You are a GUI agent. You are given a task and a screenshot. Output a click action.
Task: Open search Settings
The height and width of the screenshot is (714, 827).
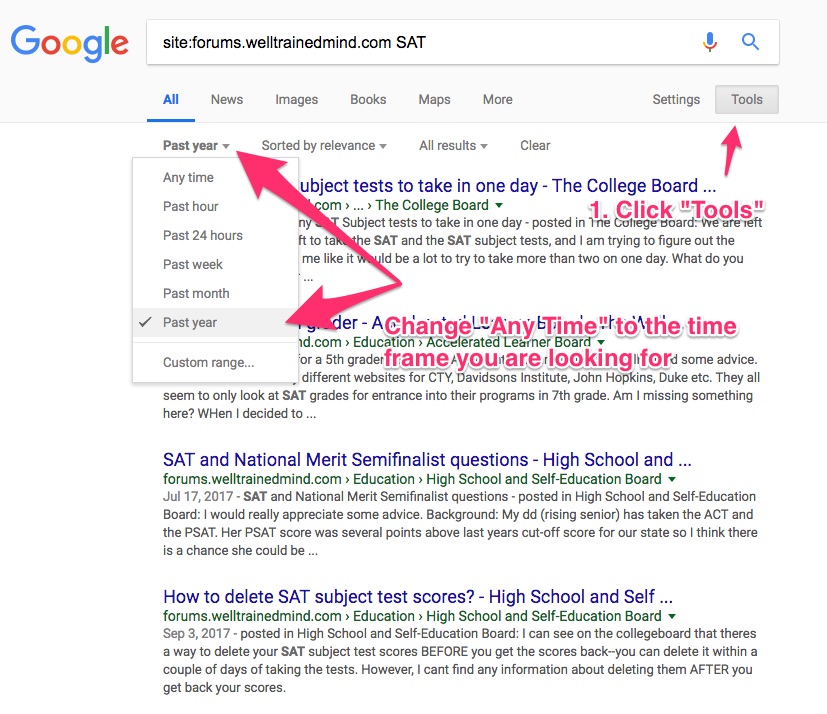tap(676, 100)
